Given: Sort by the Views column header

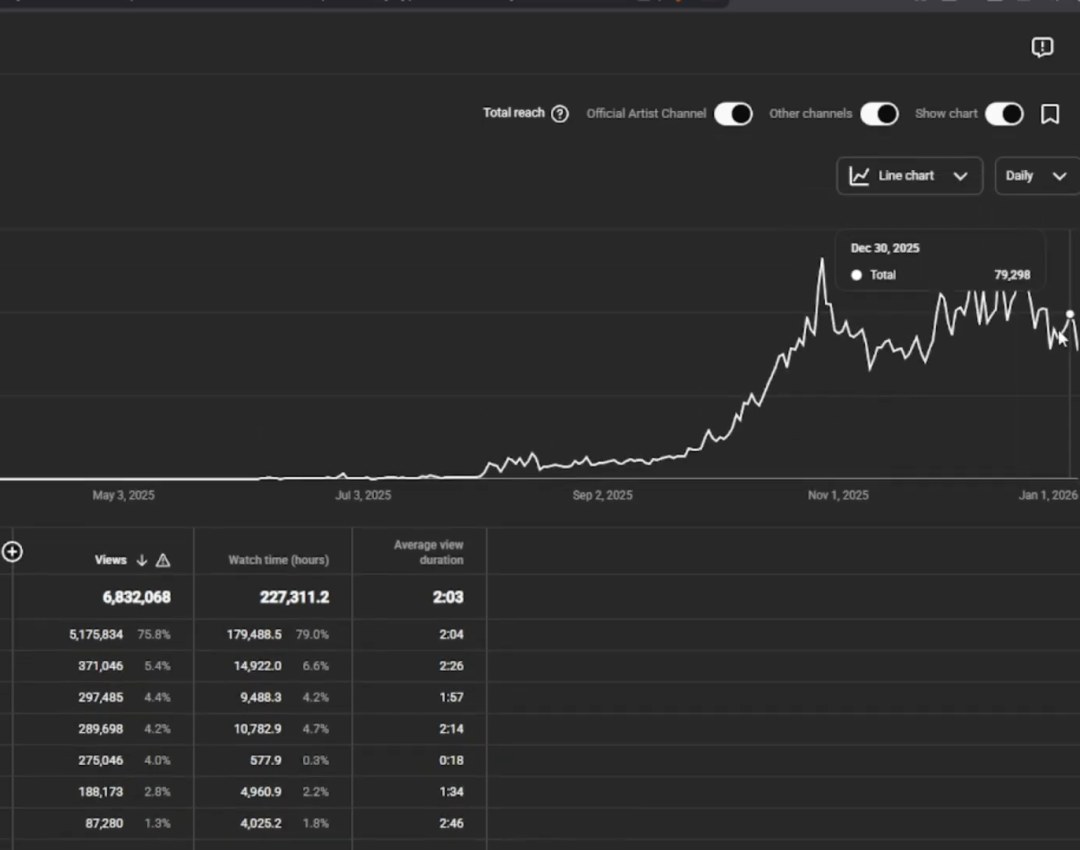Looking at the screenshot, I should coord(110,561).
